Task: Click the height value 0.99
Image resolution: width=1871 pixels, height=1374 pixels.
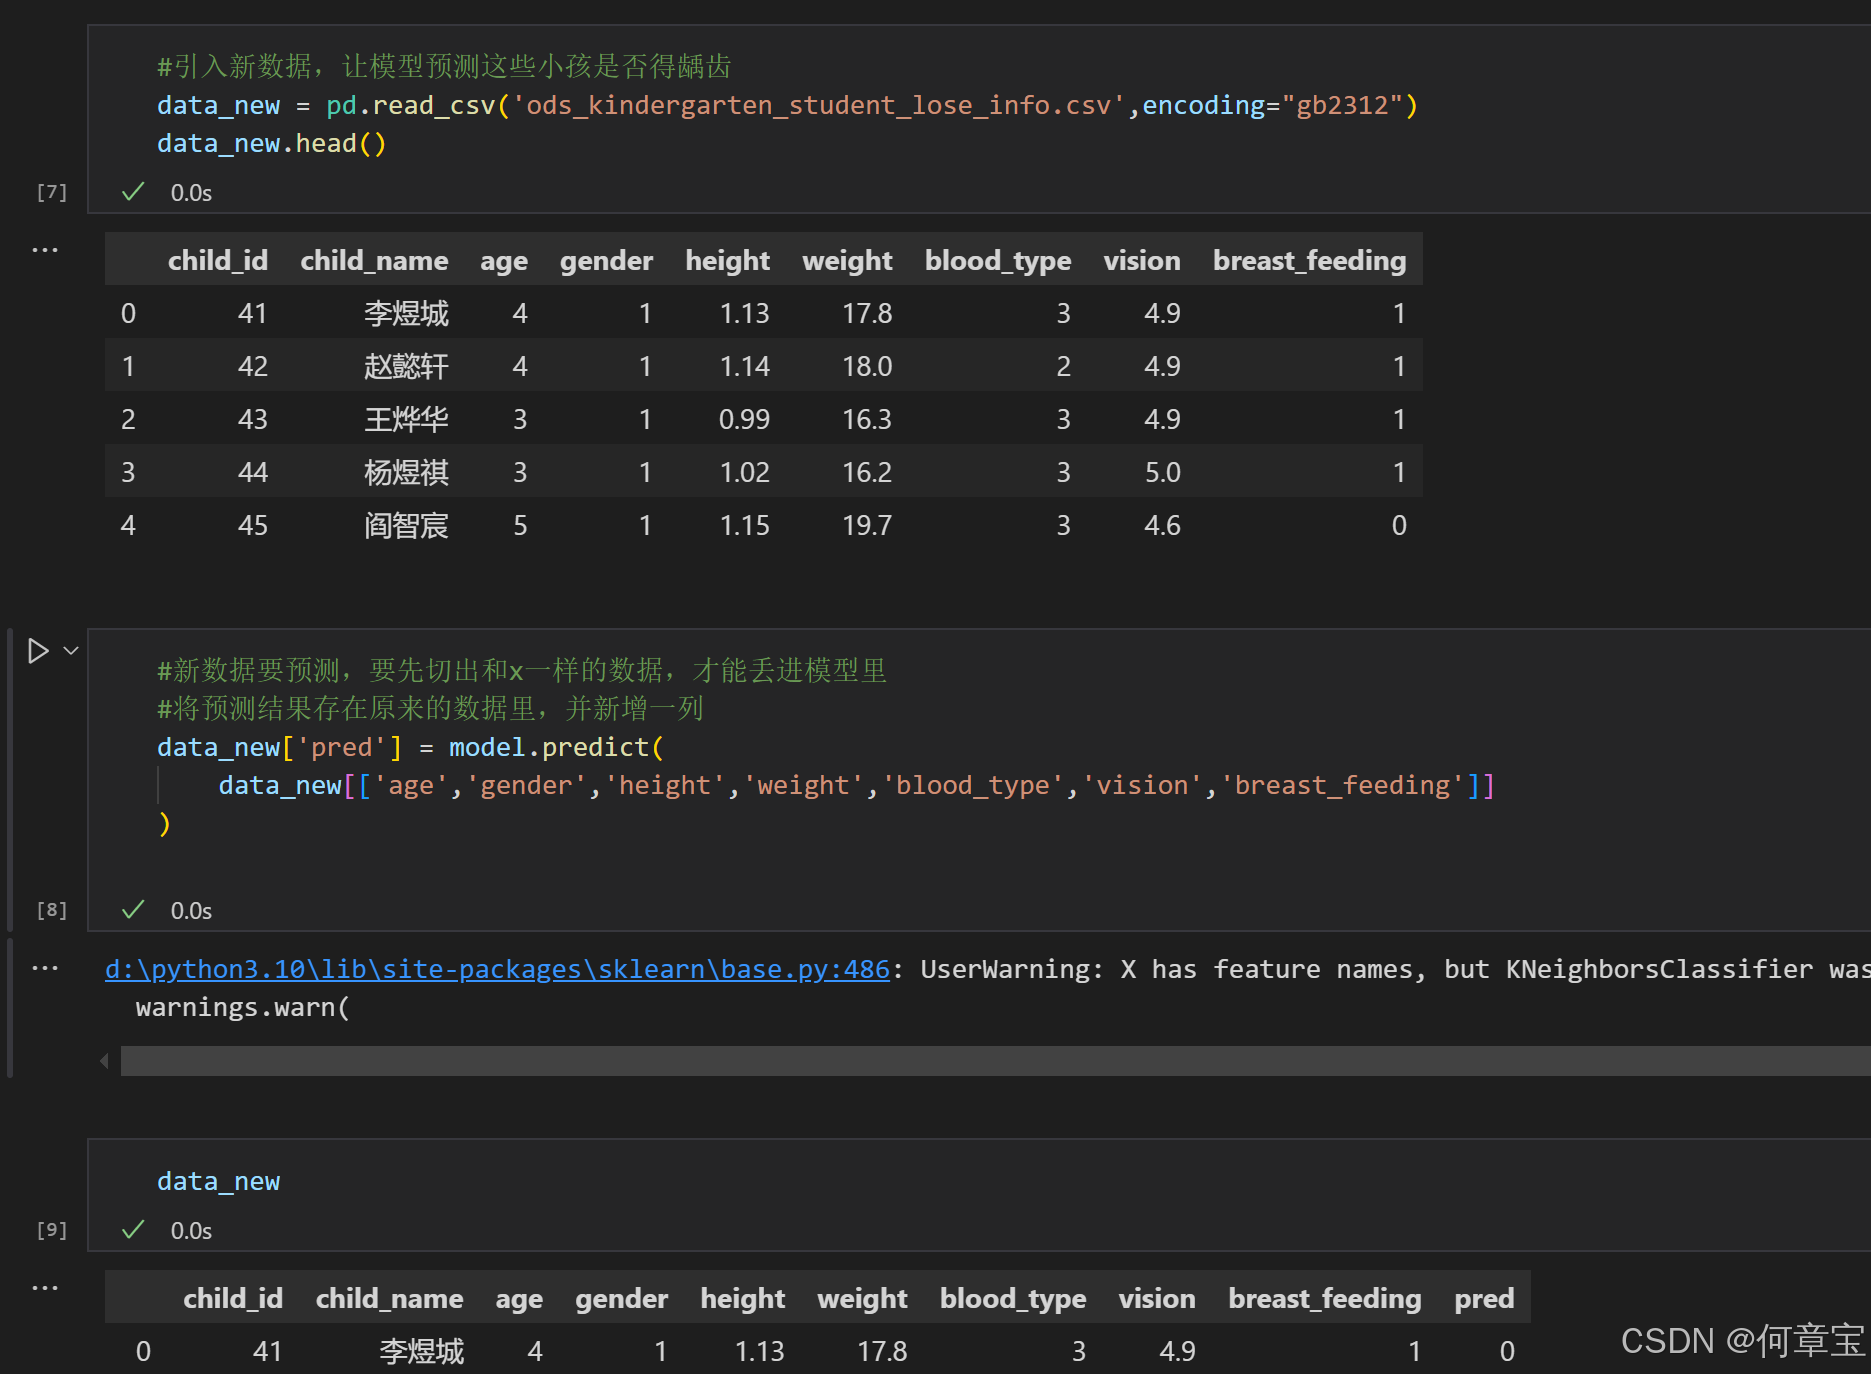Action: 744,419
